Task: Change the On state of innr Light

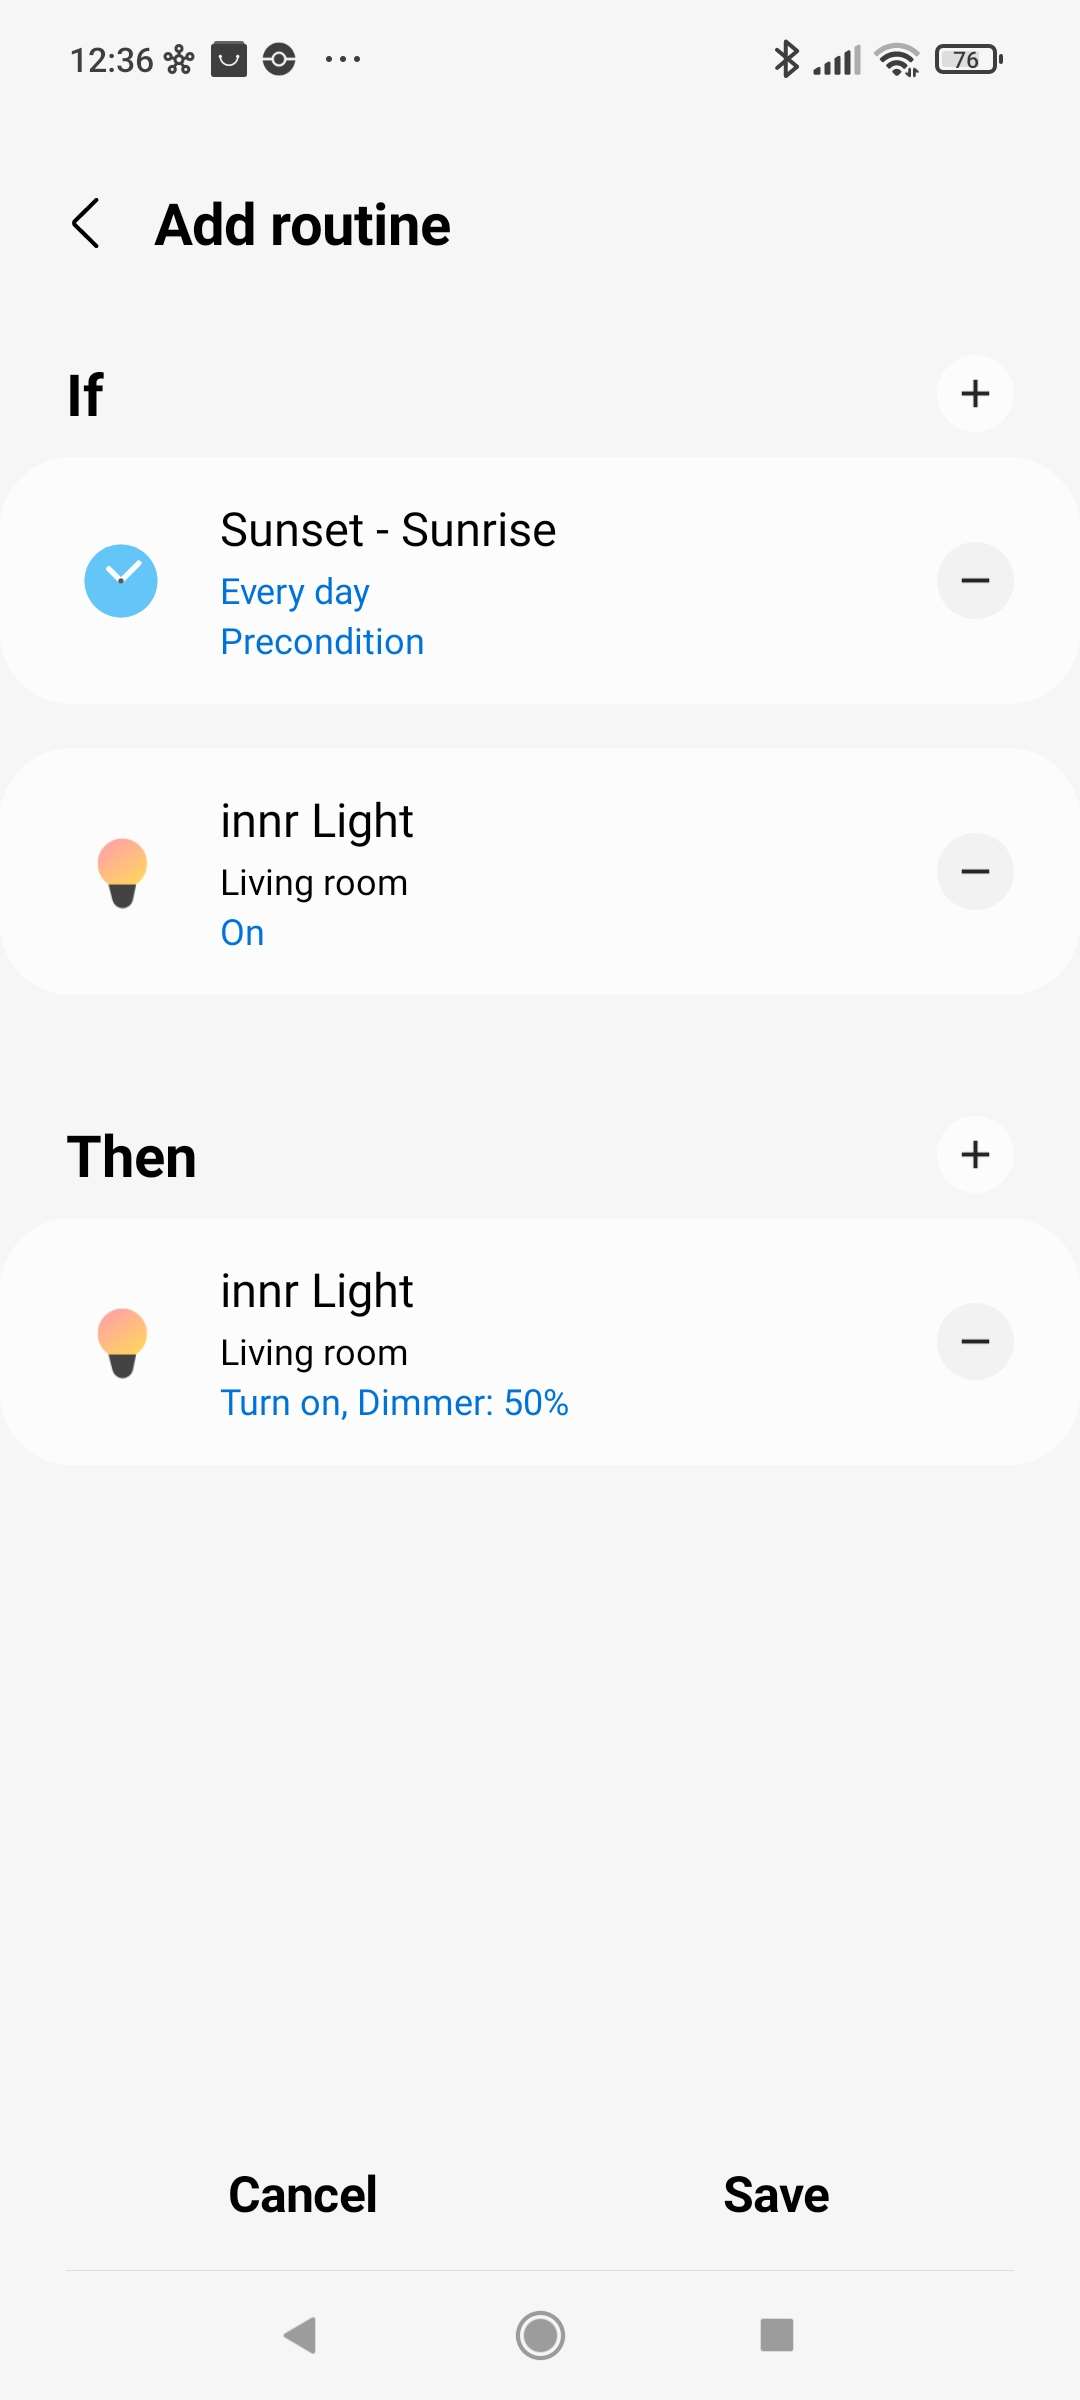Action: [x=242, y=933]
